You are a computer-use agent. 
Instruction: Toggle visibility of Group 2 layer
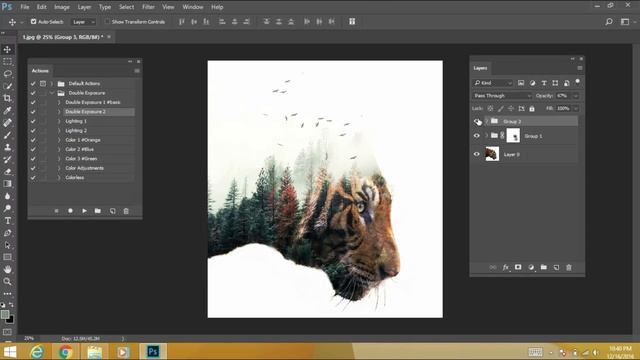point(477,121)
